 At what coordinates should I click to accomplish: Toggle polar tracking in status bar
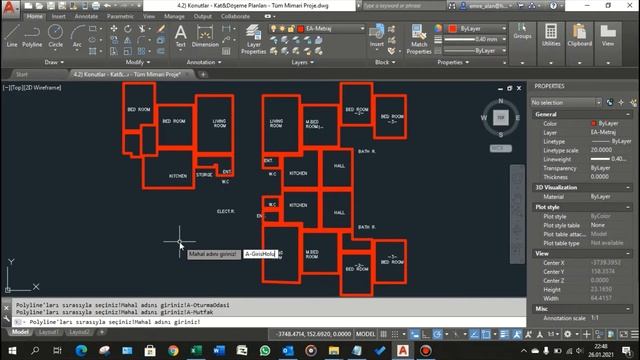pyautogui.click(x=437, y=334)
